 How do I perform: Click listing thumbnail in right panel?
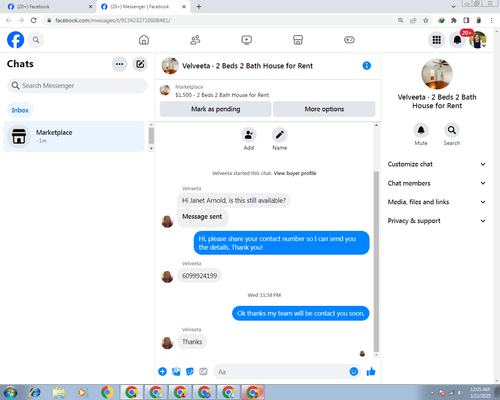(437, 74)
